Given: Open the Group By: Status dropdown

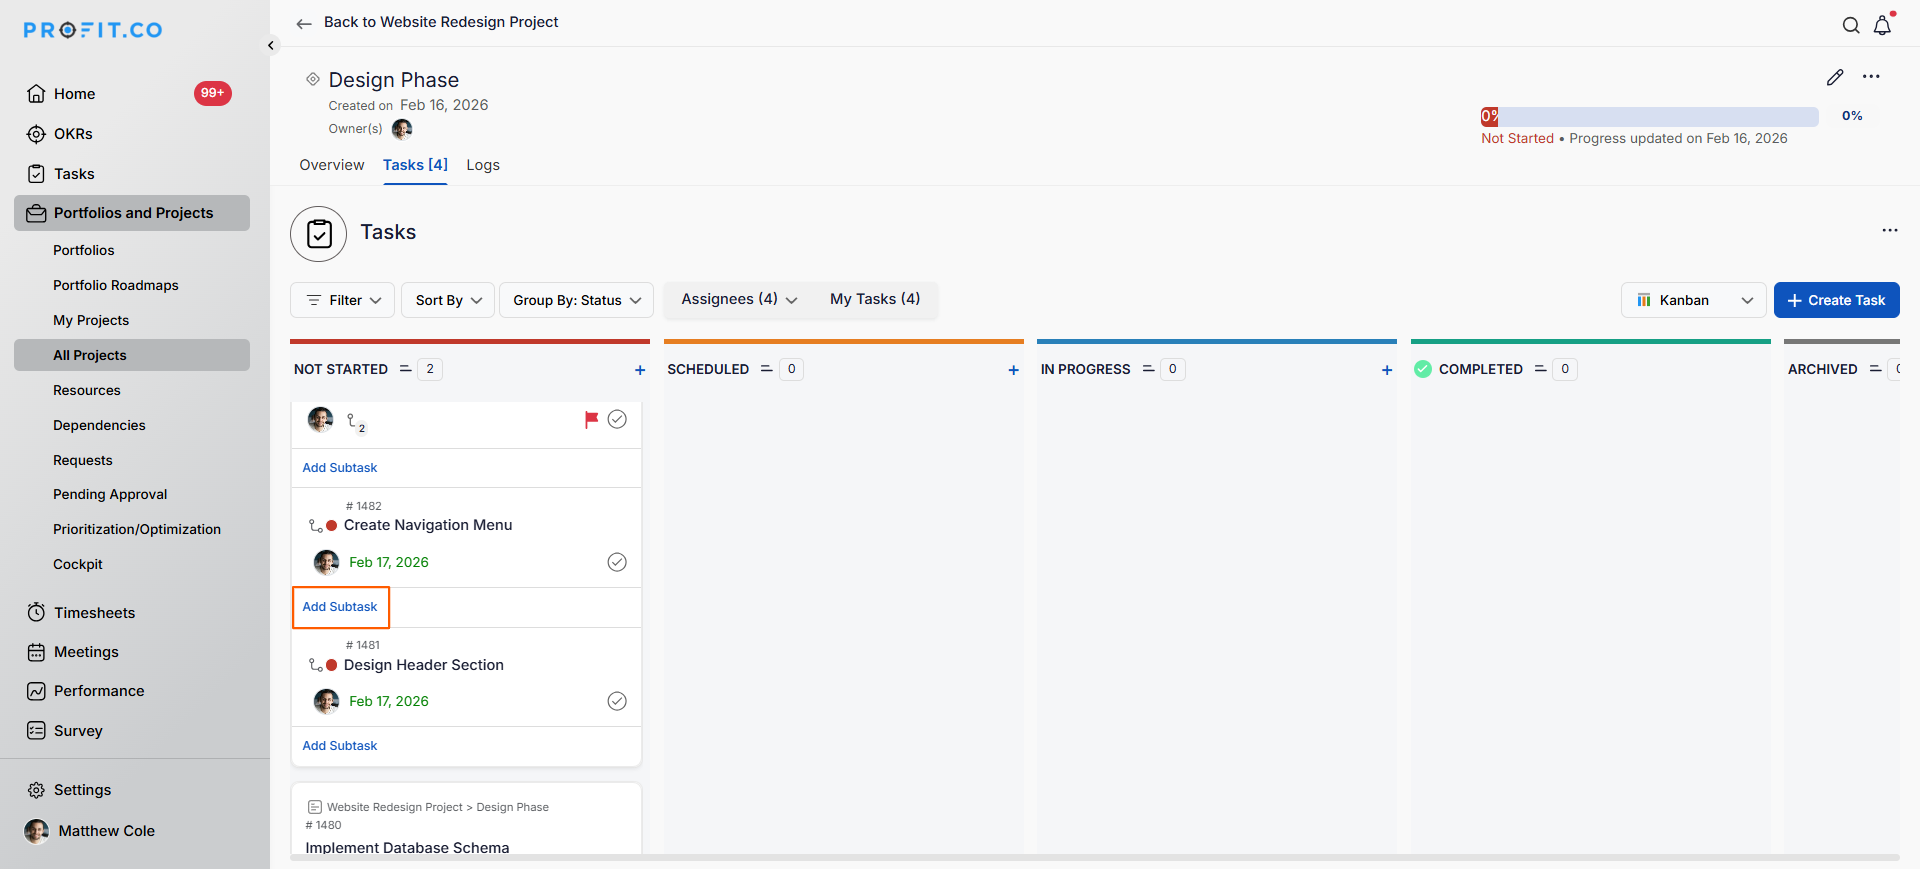Looking at the screenshot, I should coord(576,300).
